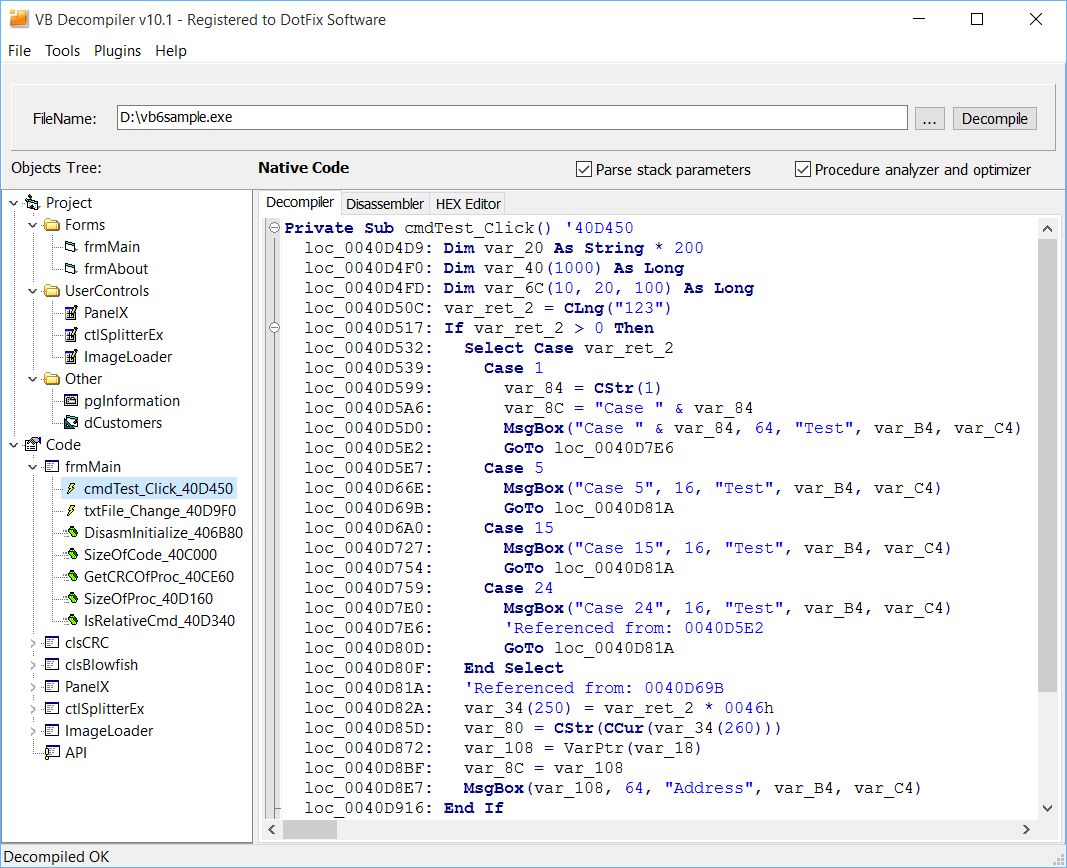
Task: Click the API module icon
Action: click(51, 752)
